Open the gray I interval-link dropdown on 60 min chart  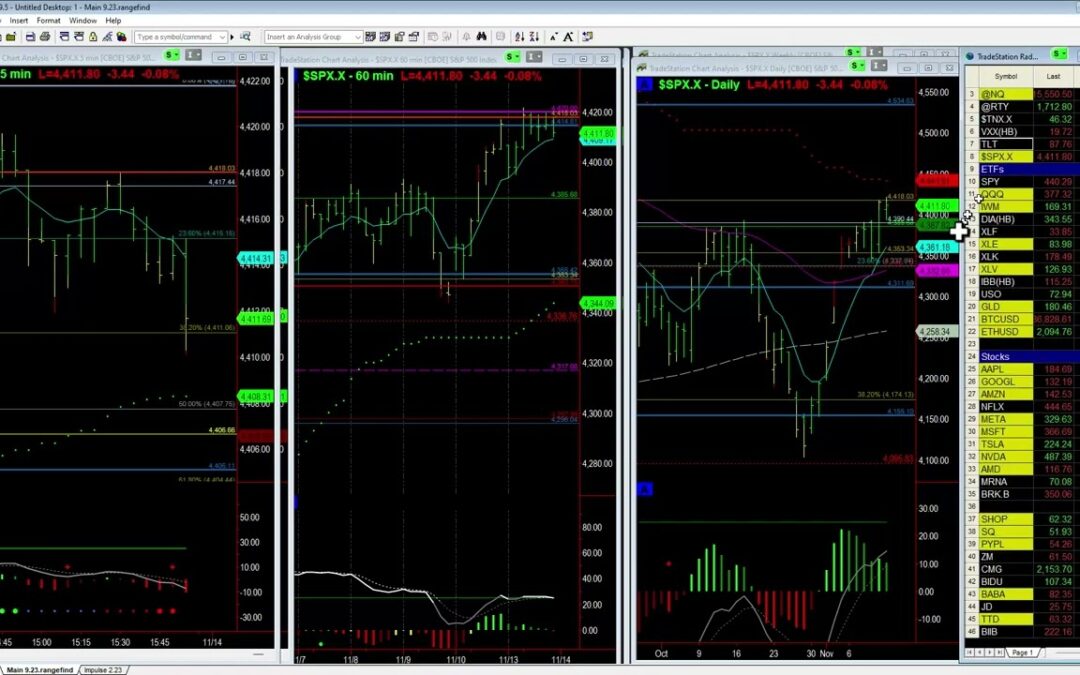click(x=534, y=56)
